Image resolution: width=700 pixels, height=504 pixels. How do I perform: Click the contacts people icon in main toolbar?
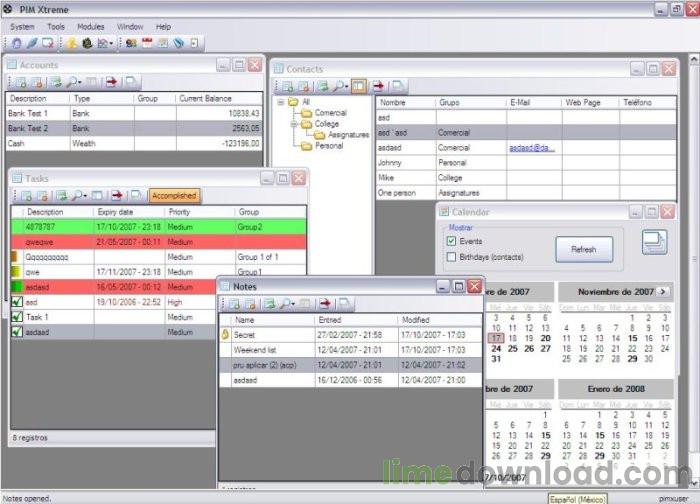point(131,43)
